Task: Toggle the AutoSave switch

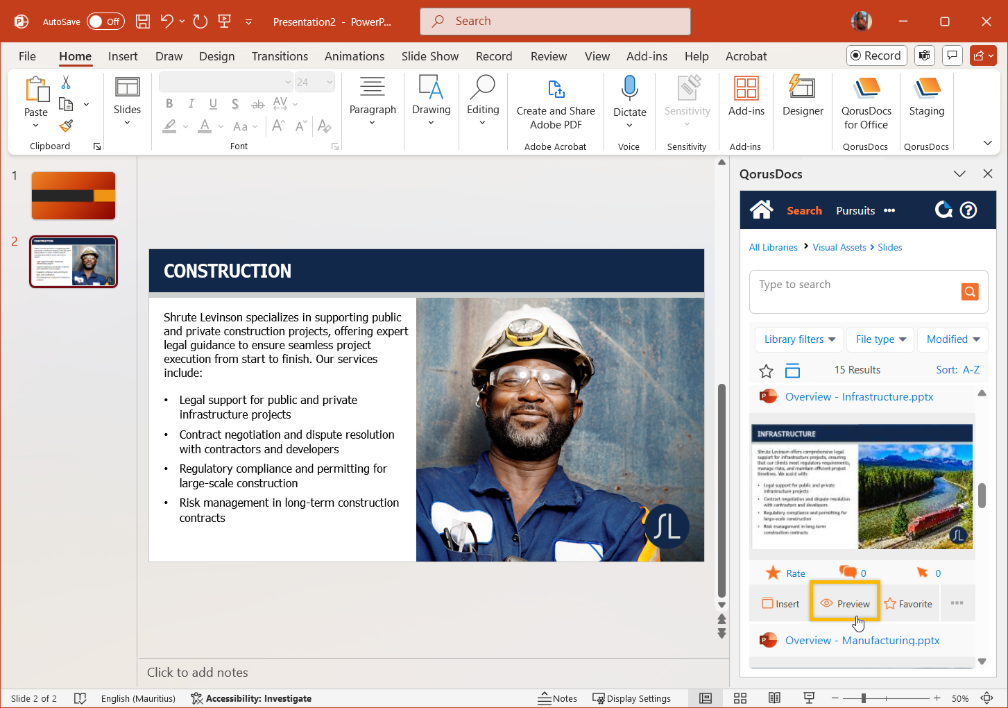Action: click(x=105, y=21)
